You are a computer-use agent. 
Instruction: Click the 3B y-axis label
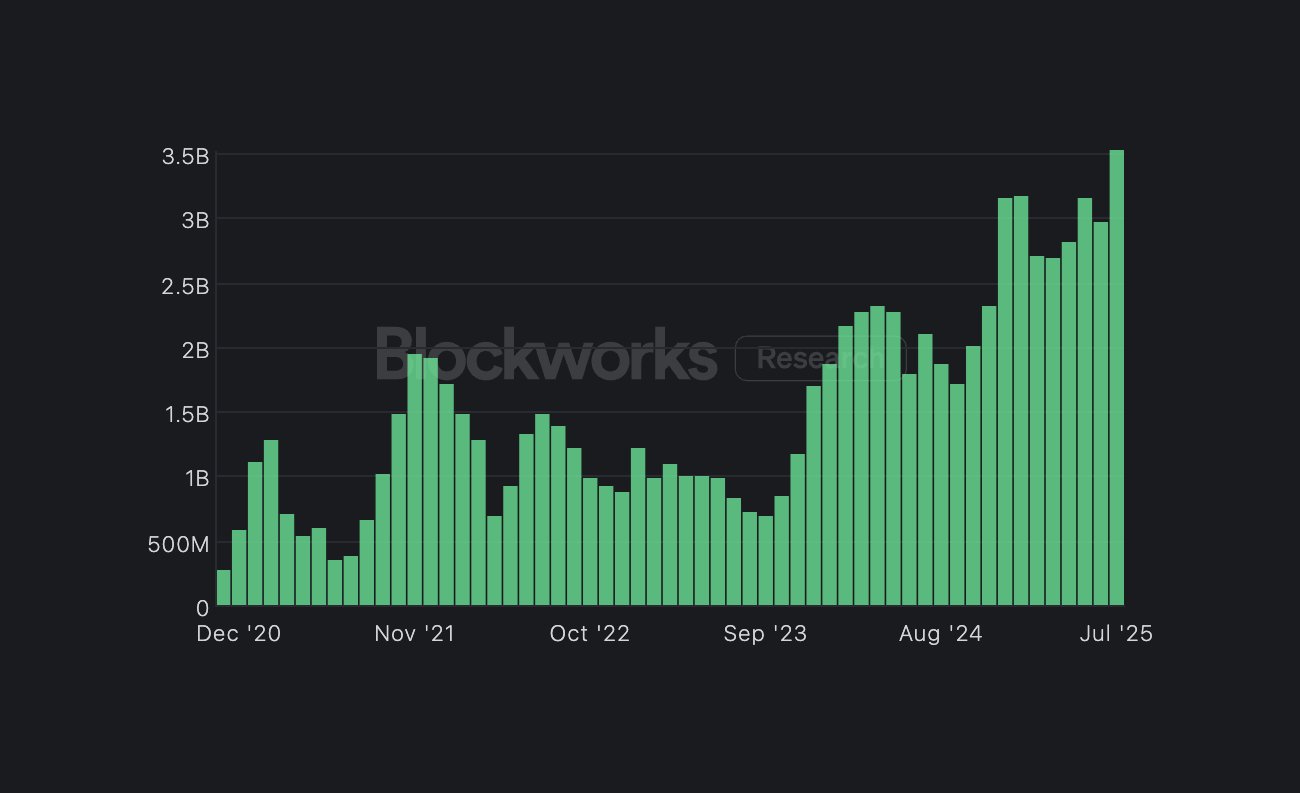pos(194,220)
